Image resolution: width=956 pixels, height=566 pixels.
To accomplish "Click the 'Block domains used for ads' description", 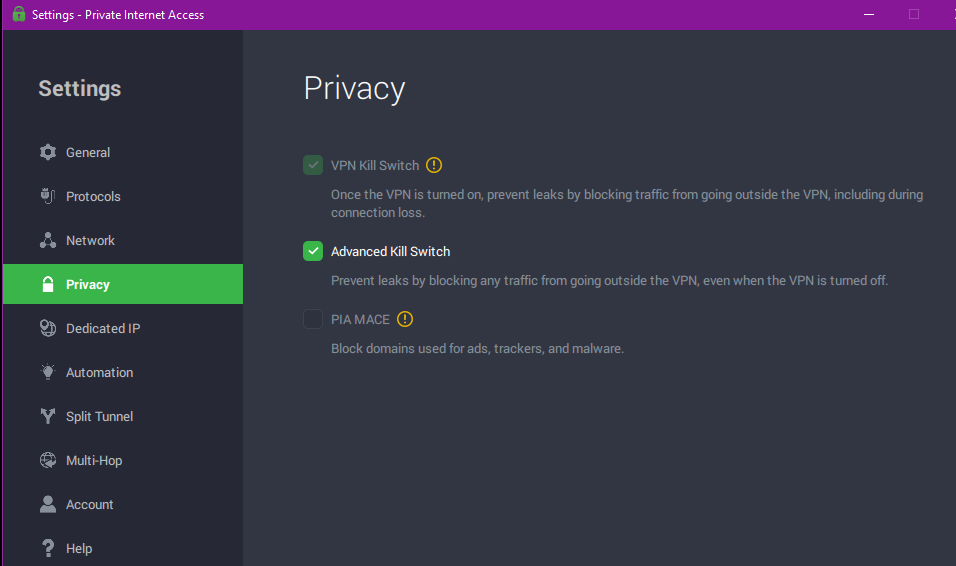I will click(x=477, y=348).
